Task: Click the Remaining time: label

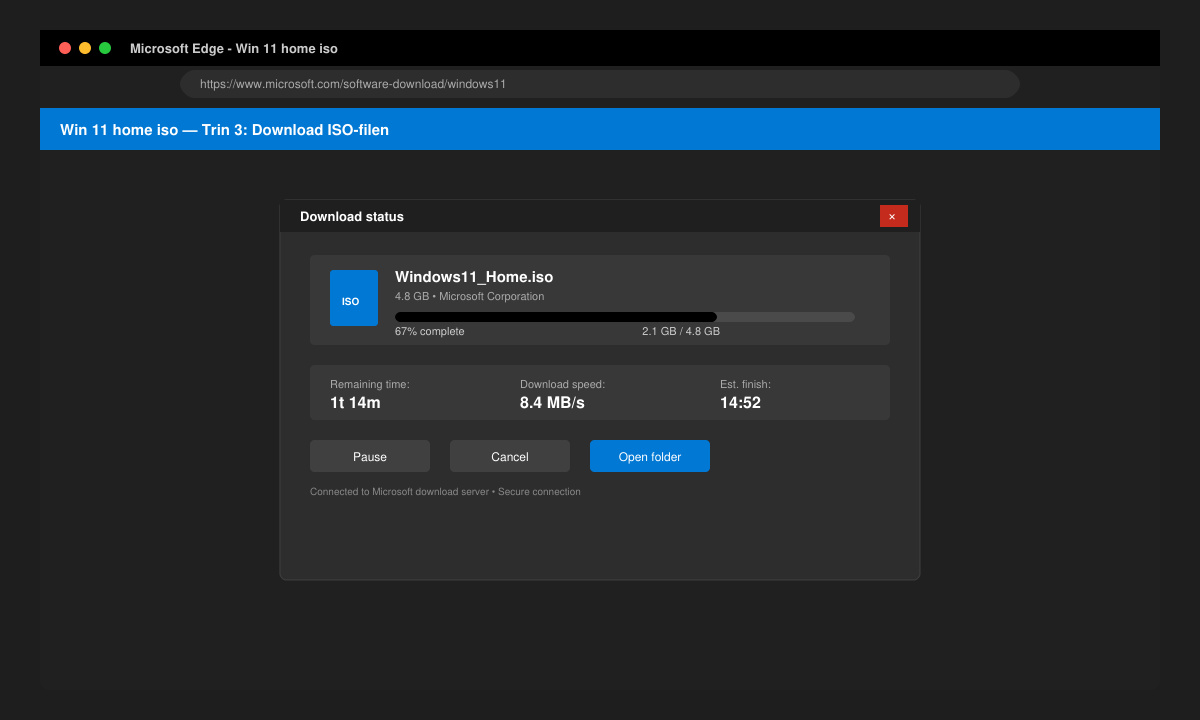Action: pyautogui.click(x=370, y=384)
